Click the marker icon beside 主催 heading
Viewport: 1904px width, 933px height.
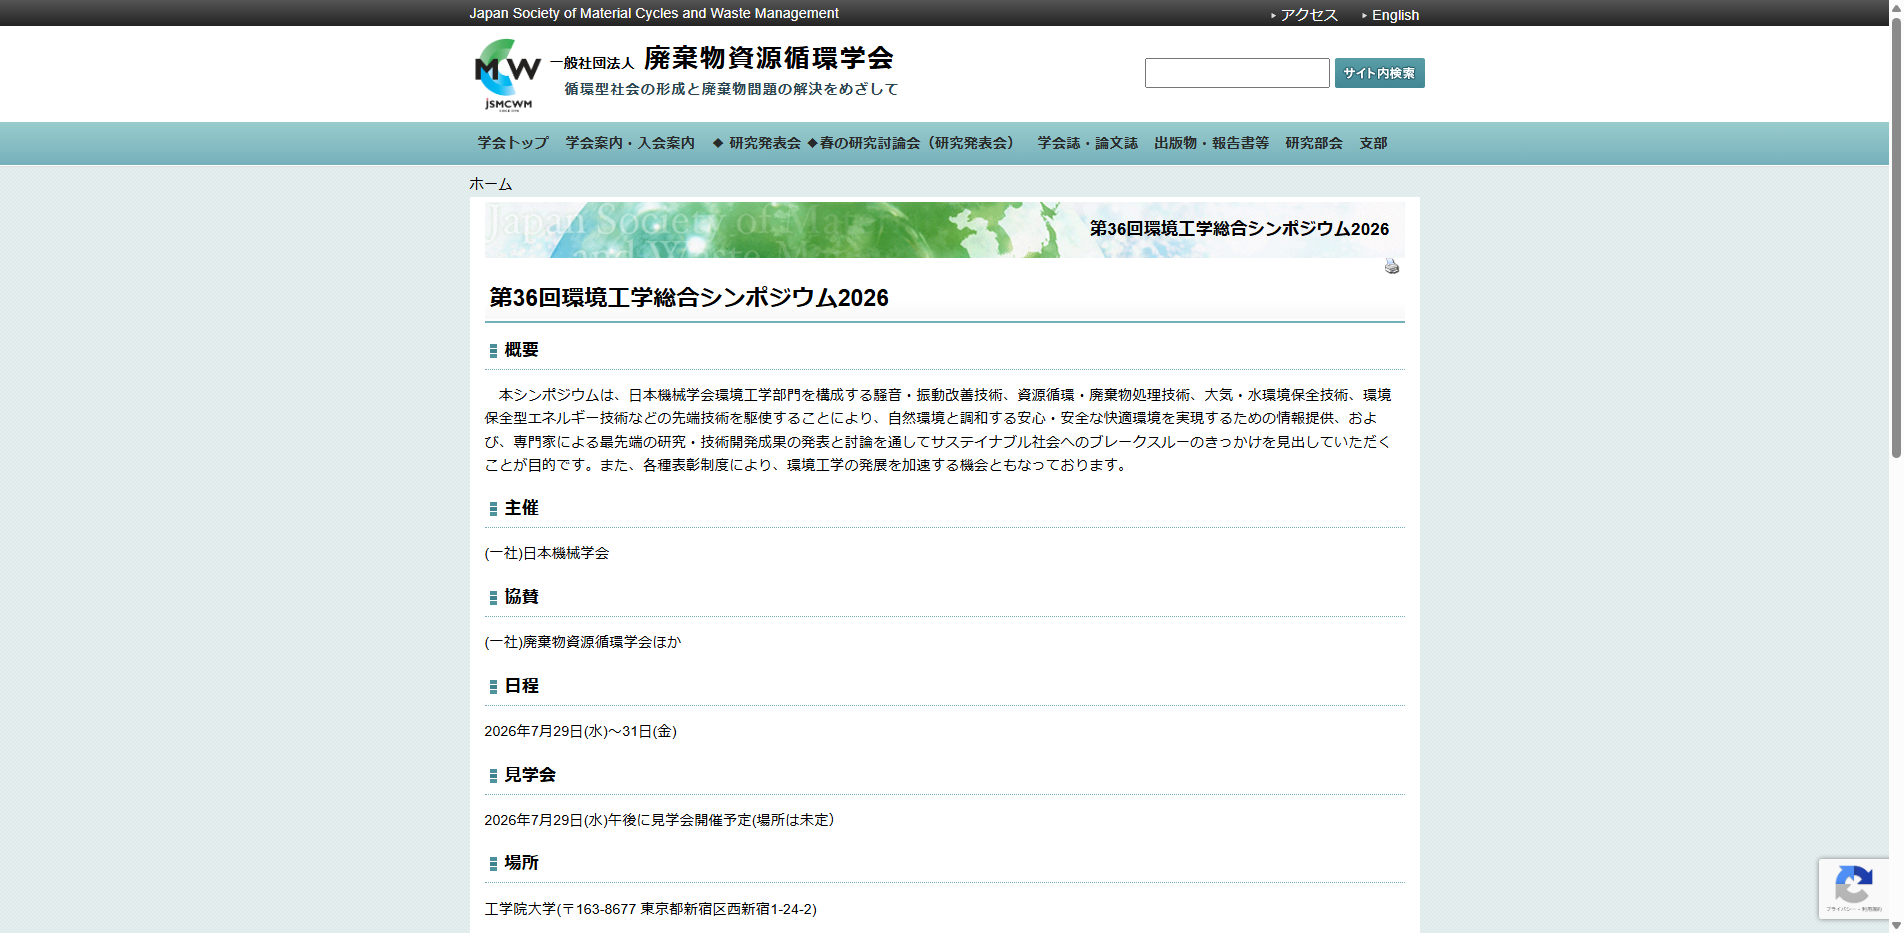[x=492, y=508]
